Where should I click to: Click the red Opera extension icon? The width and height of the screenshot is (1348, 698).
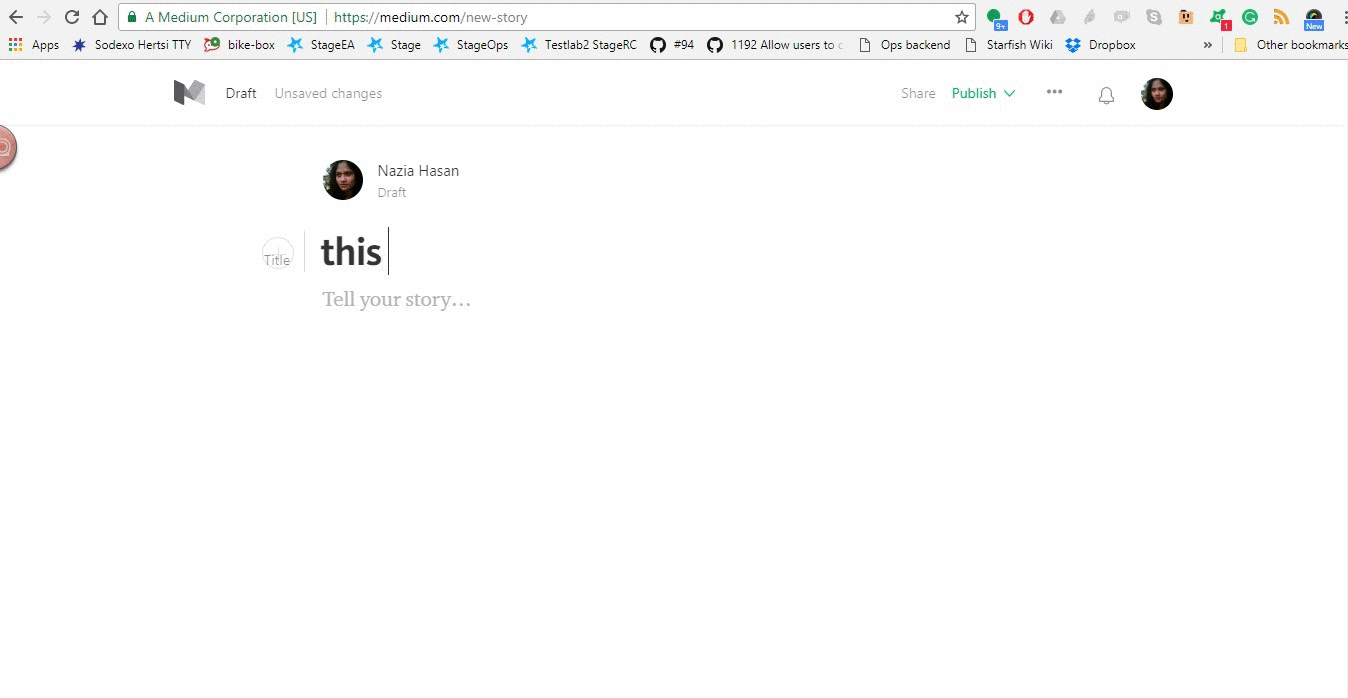click(1026, 17)
